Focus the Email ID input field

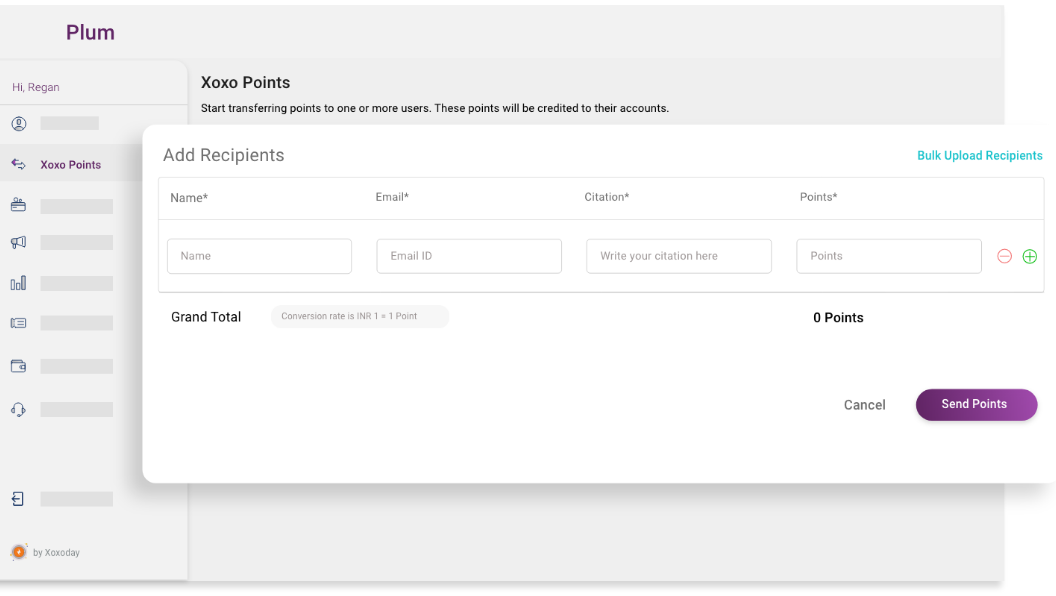(469, 256)
